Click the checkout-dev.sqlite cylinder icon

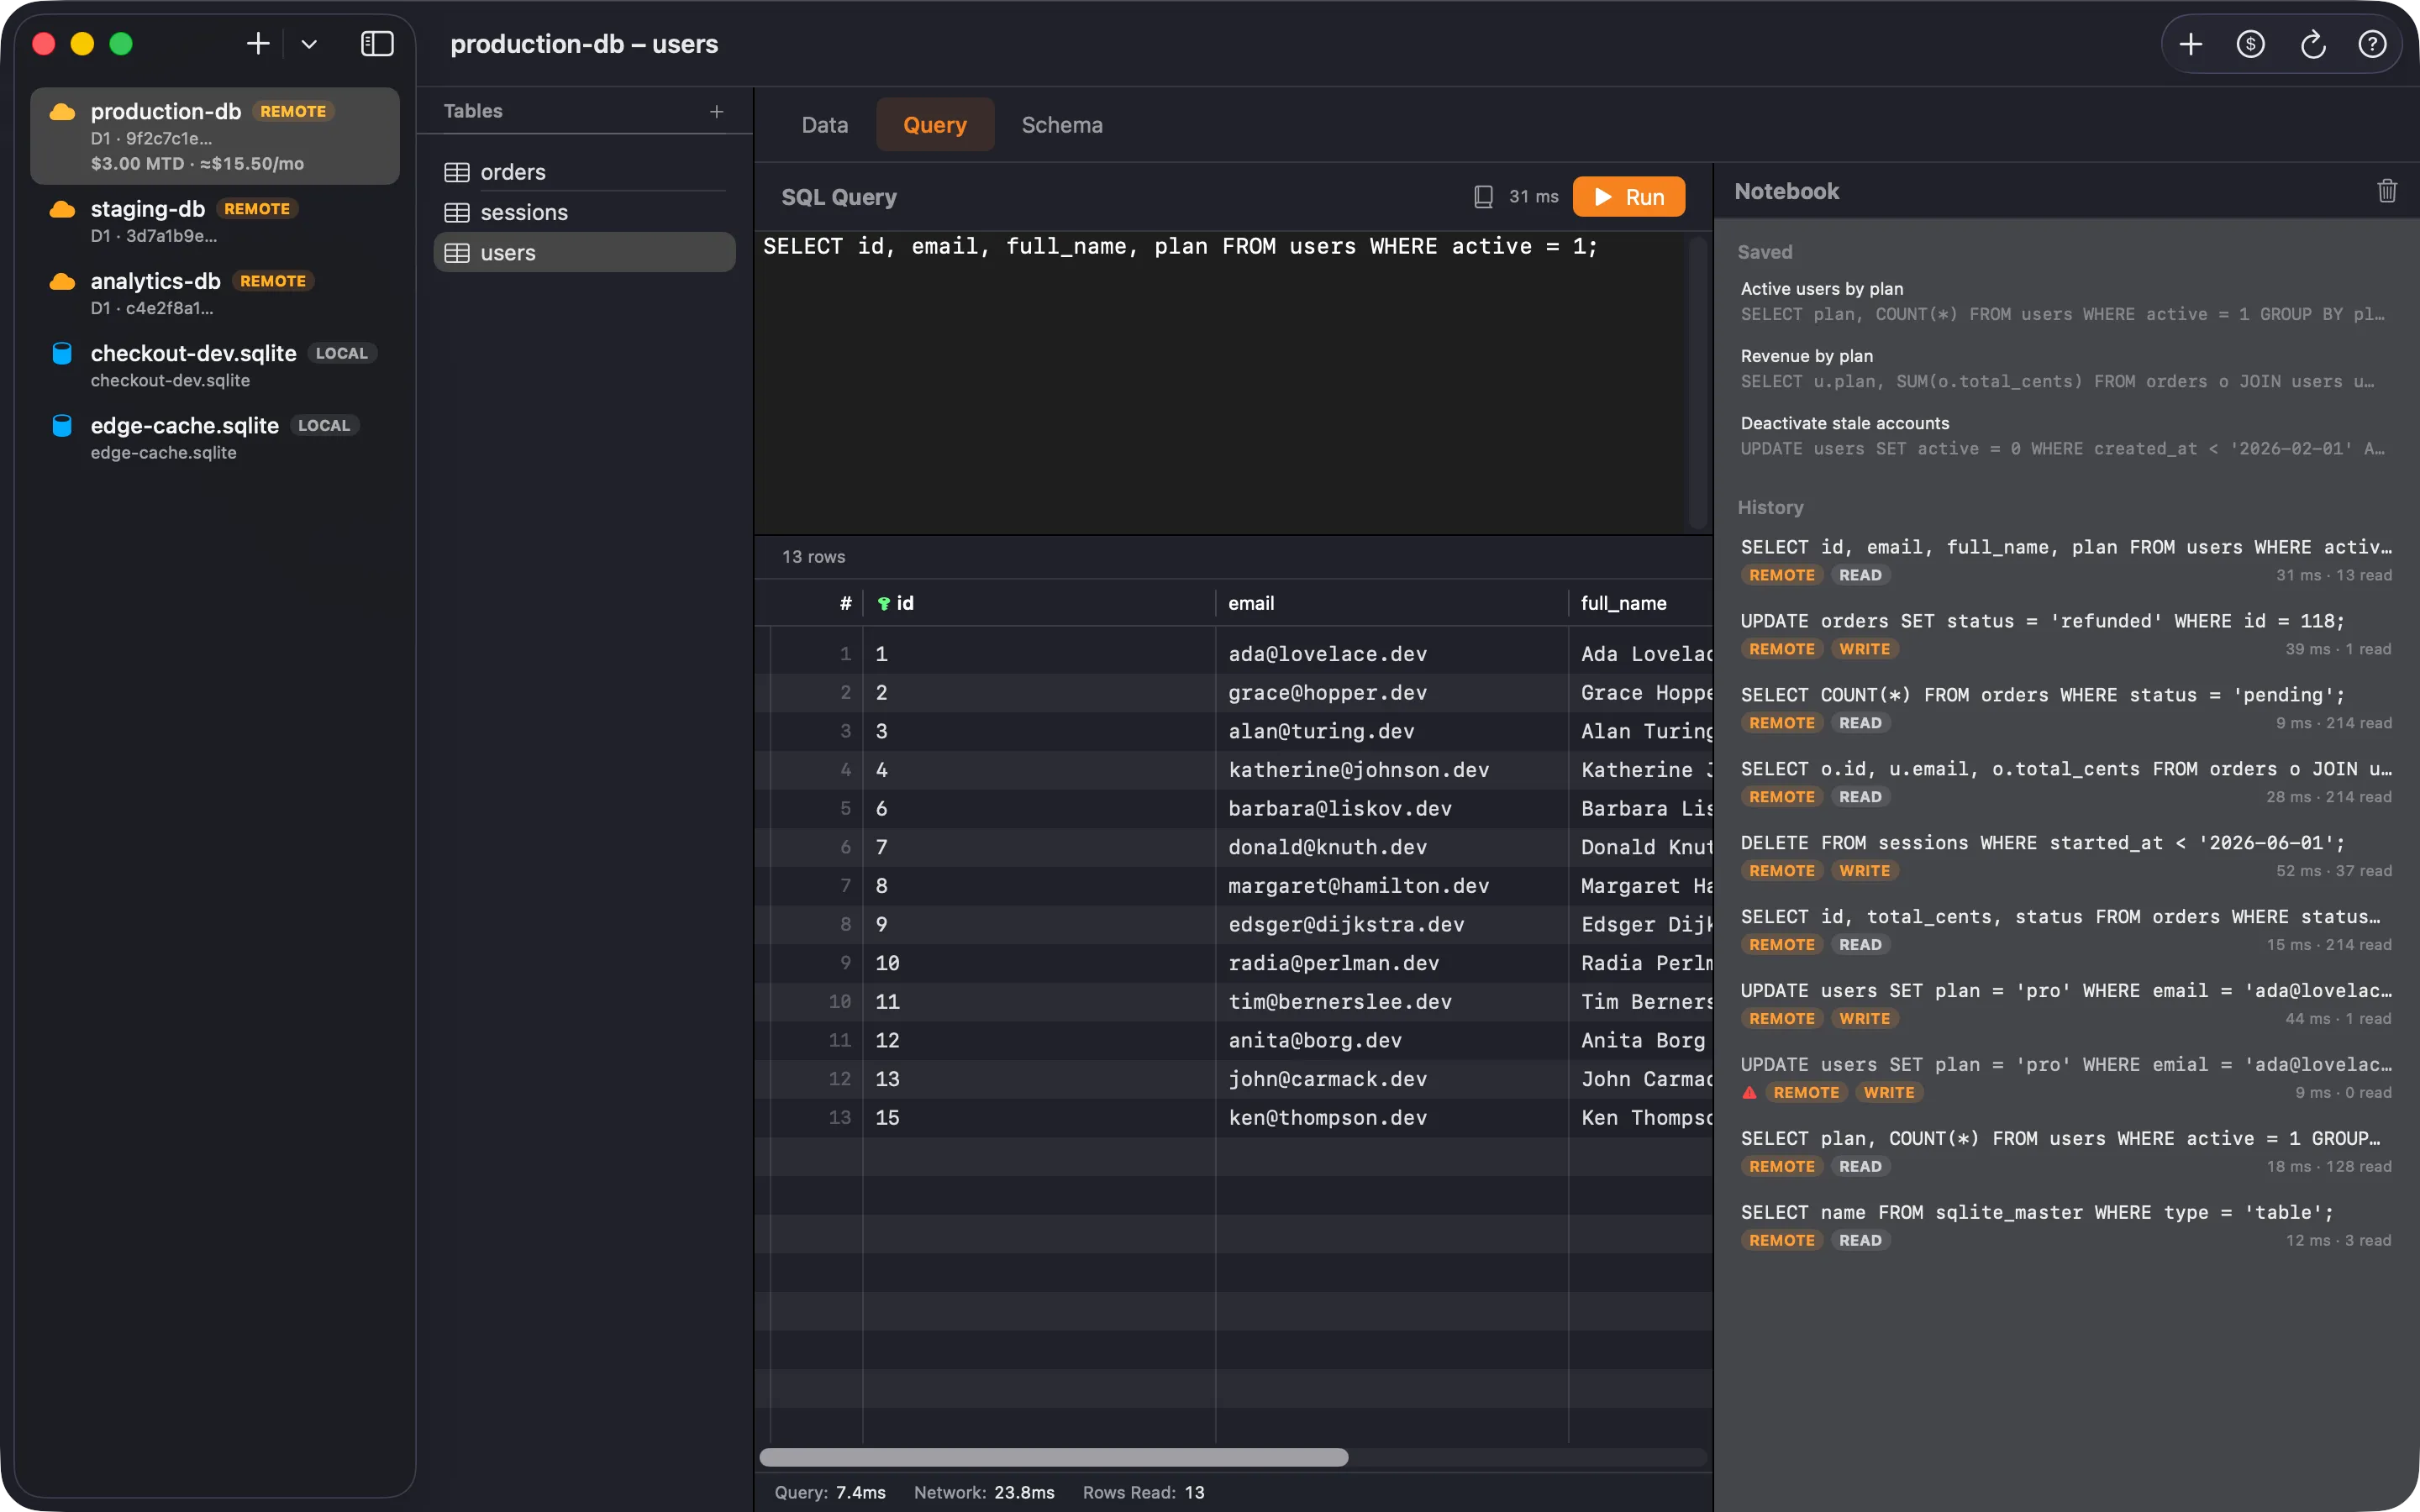click(62, 353)
